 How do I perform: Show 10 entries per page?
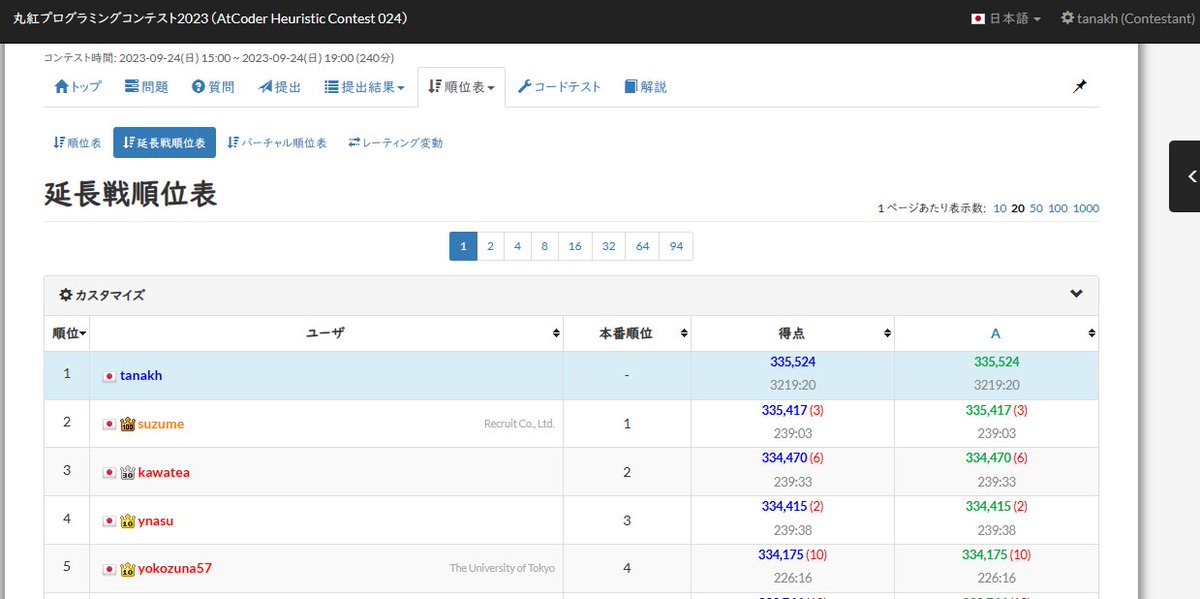click(1000, 208)
